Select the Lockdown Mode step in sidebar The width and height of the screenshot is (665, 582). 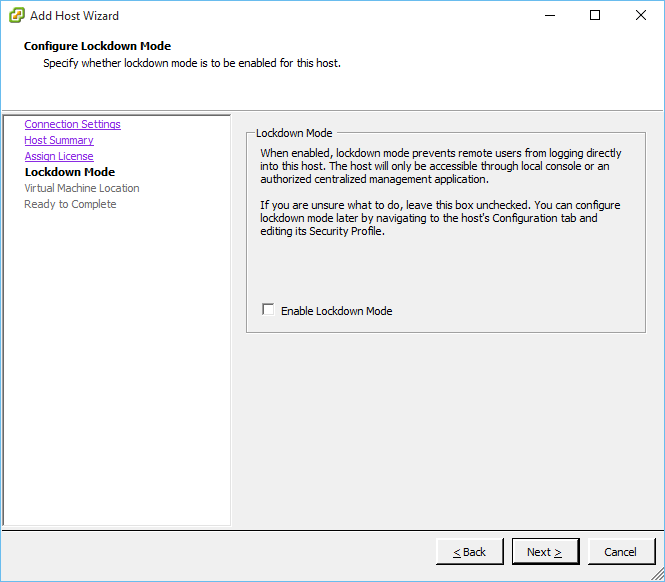70,172
